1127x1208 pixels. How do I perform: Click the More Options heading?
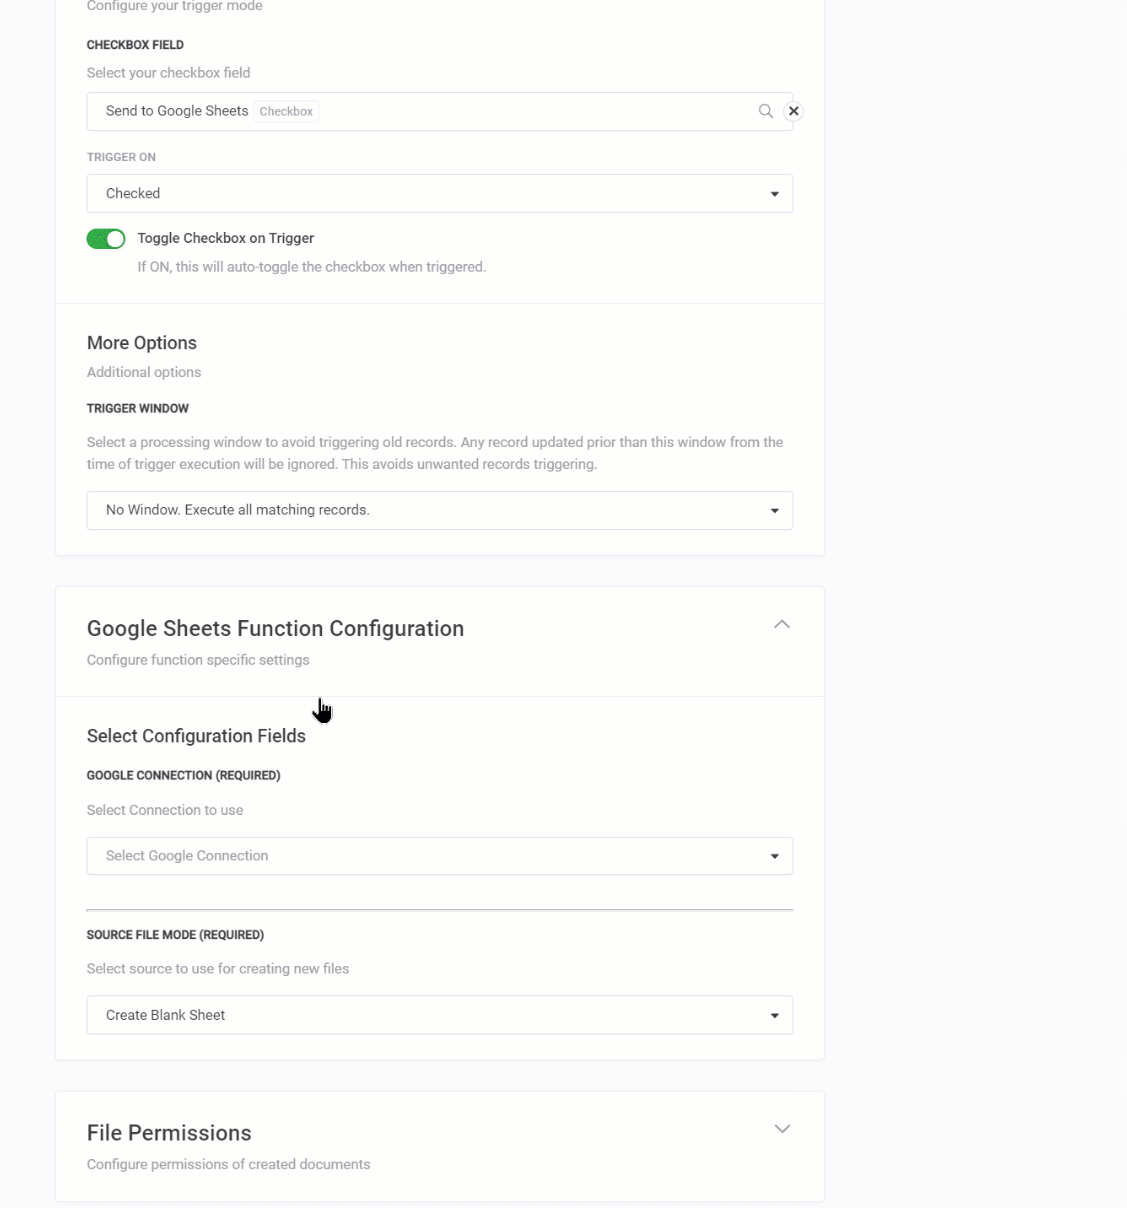(x=141, y=342)
